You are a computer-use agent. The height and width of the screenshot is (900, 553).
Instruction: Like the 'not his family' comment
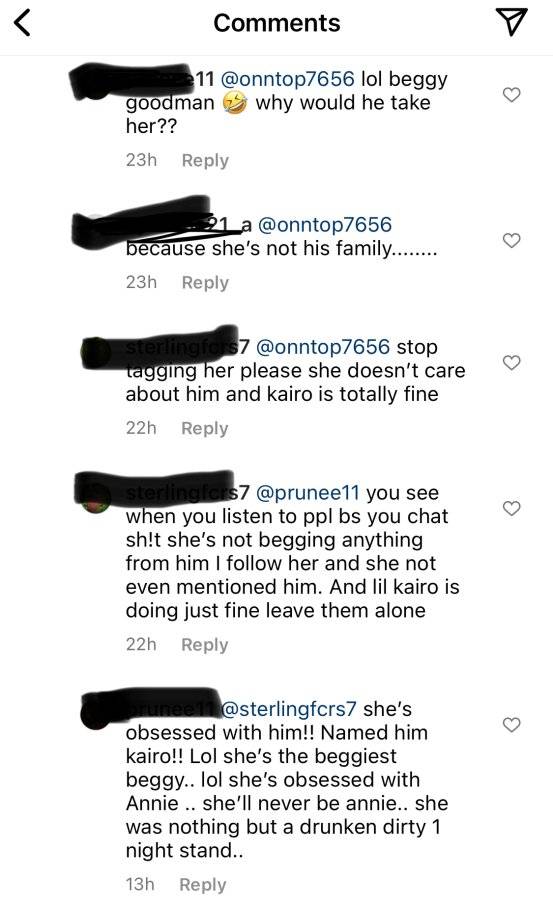pyautogui.click(x=511, y=240)
